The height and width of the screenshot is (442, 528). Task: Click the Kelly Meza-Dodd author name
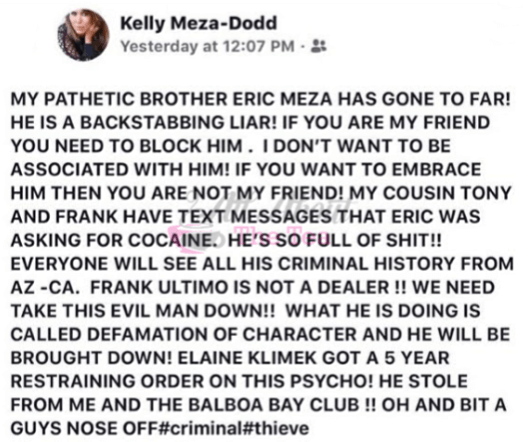click(199, 24)
